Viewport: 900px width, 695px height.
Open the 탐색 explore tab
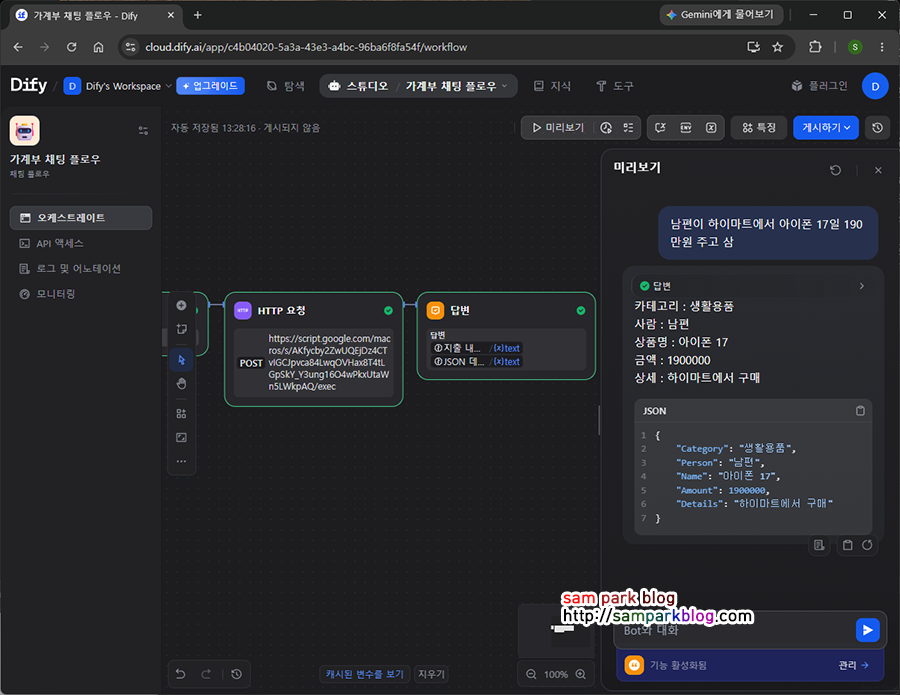pos(286,86)
